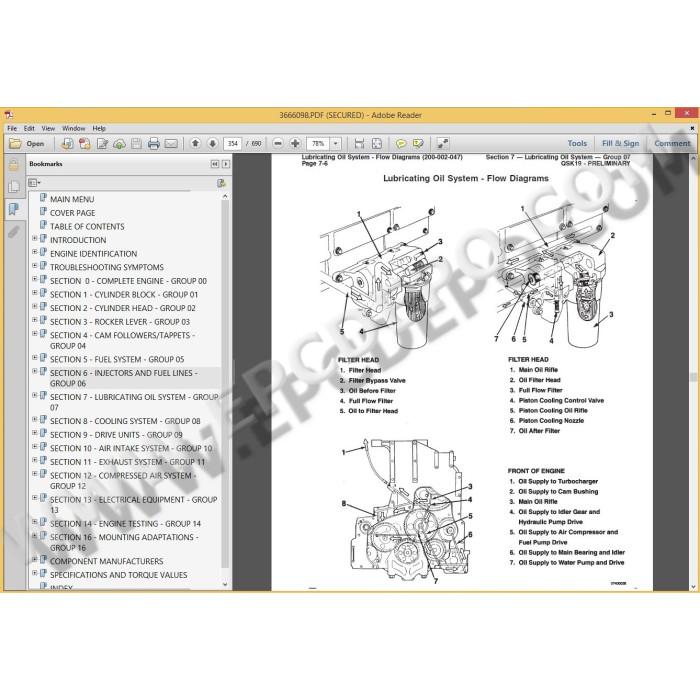Open the Fill & Sign pane
700x700 pixels.
tap(621, 143)
